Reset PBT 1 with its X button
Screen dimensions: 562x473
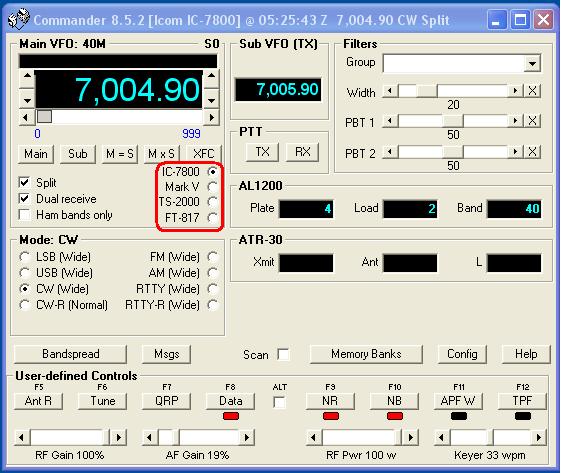pos(532,121)
